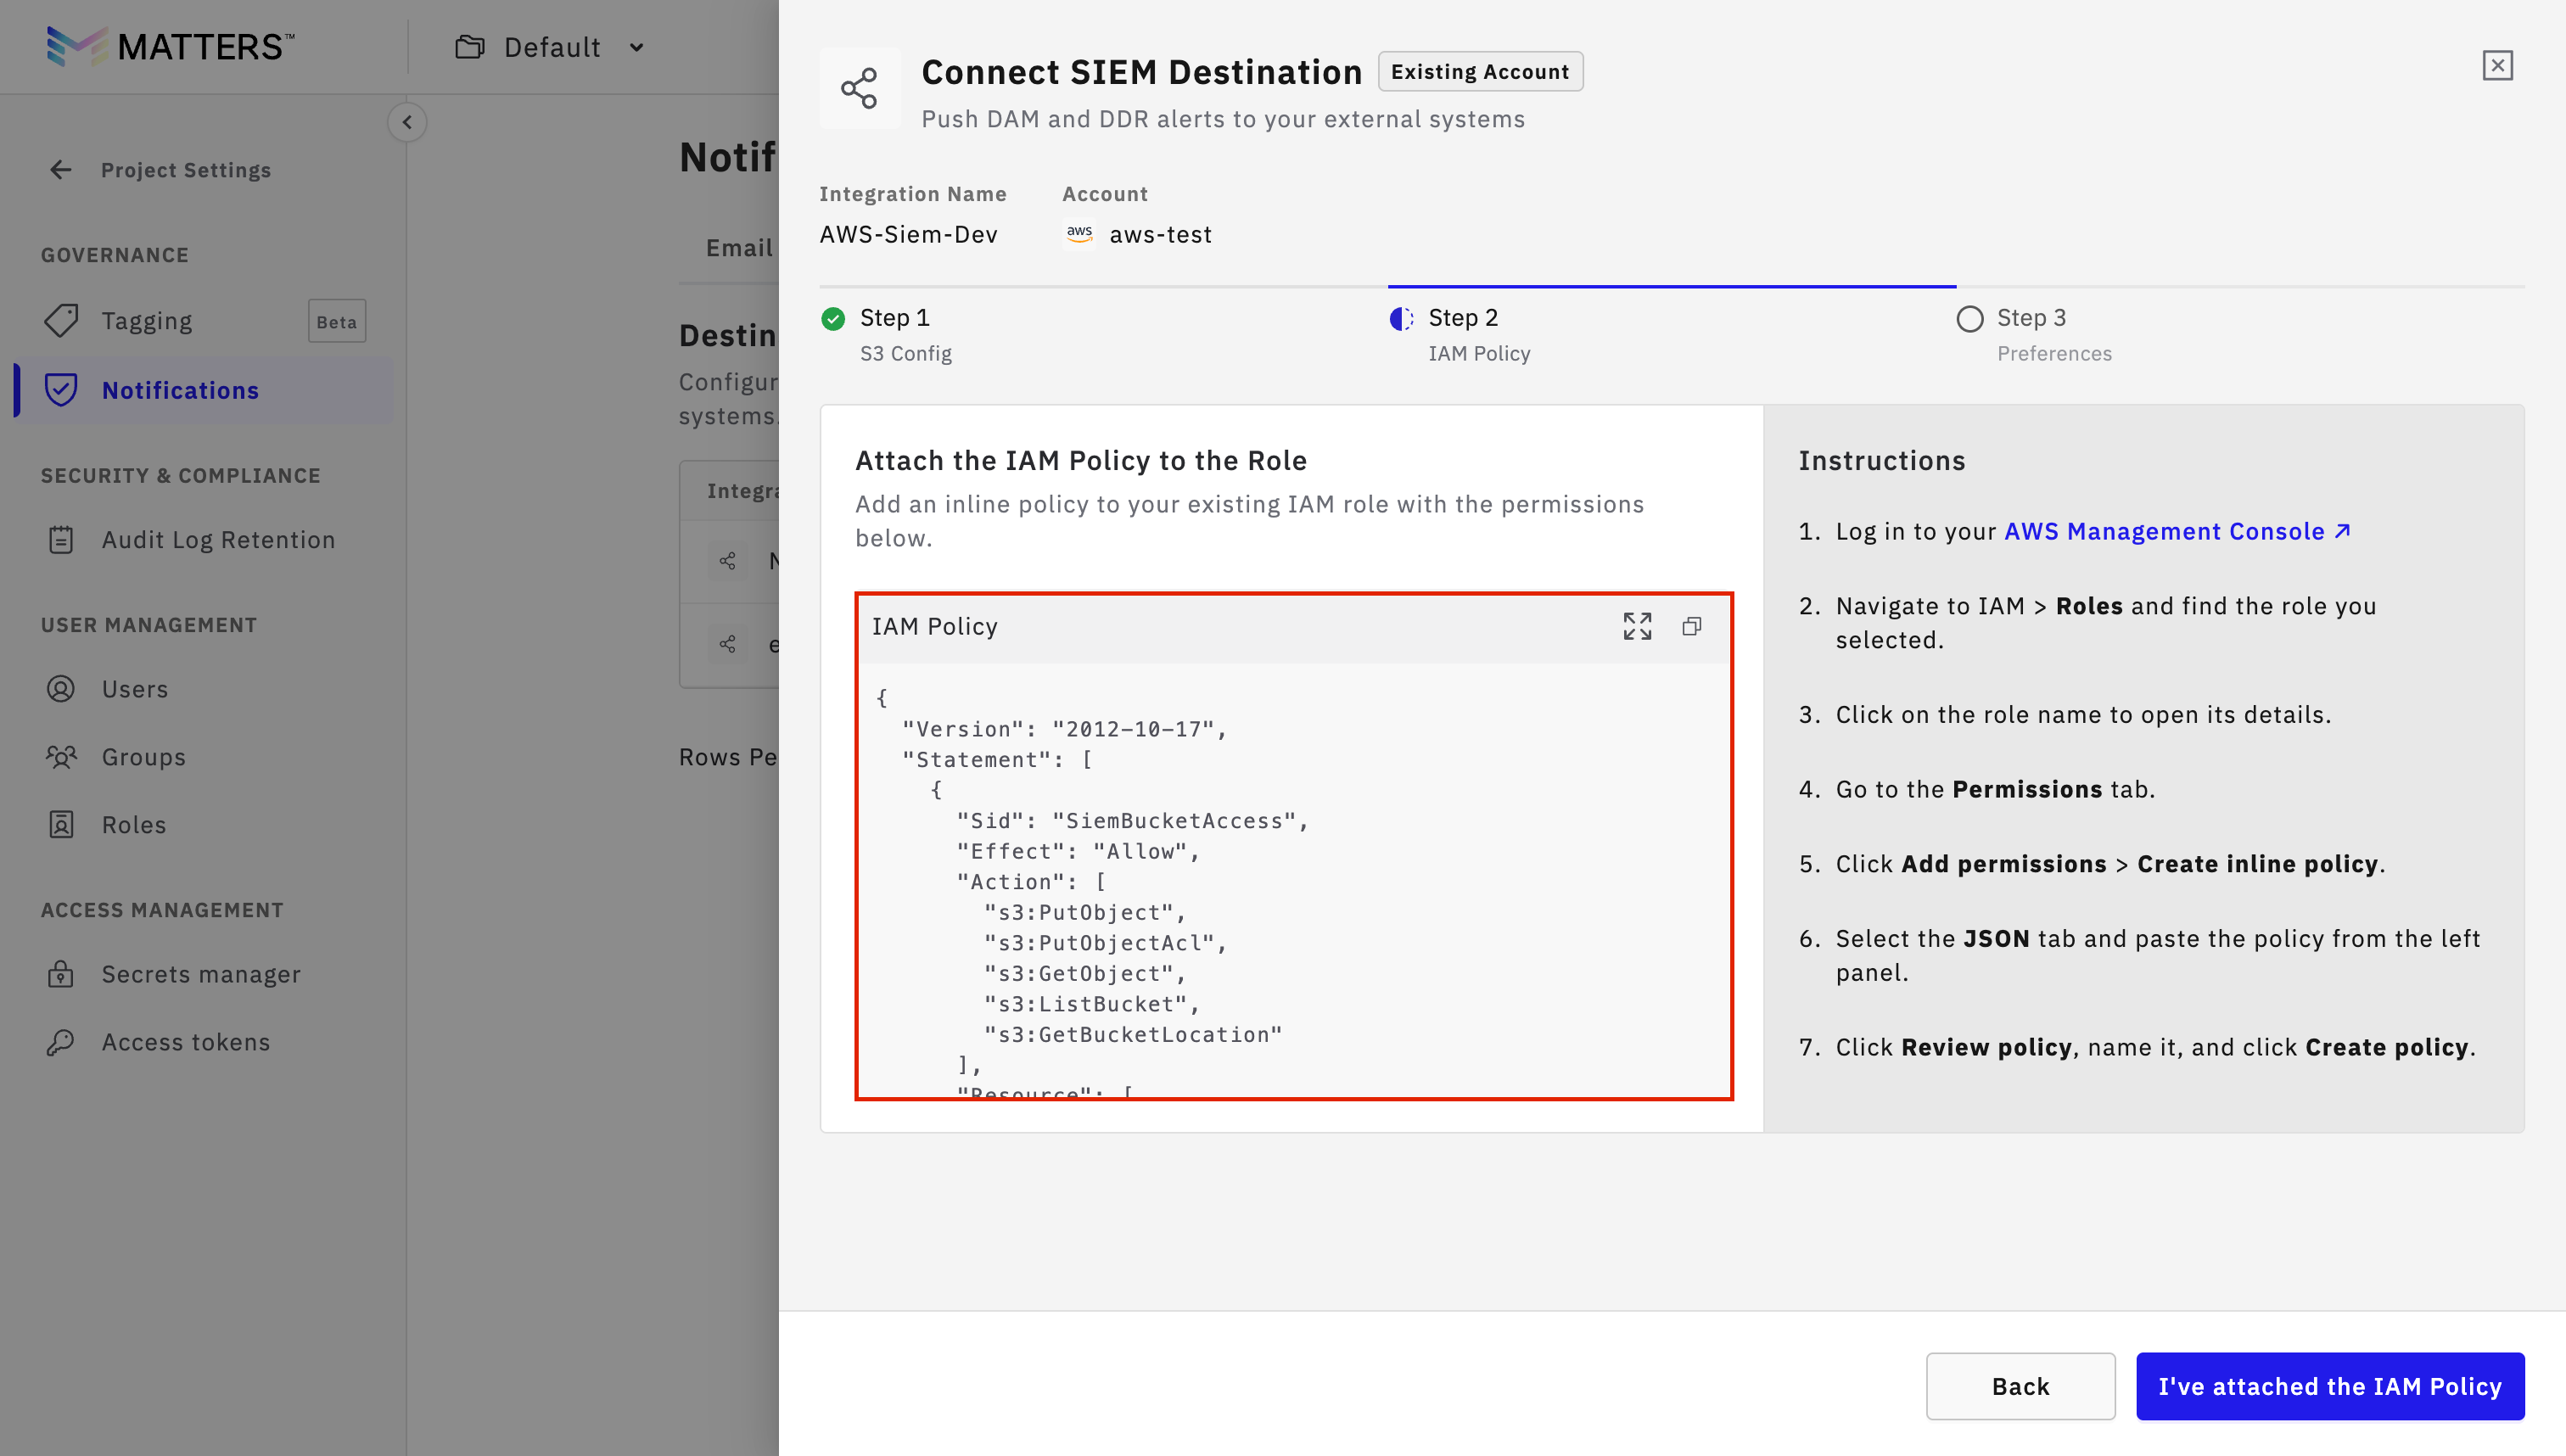Viewport: 2566px width, 1456px height.
Task: Click the Tagging tag icon
Action: click(61, 321)
